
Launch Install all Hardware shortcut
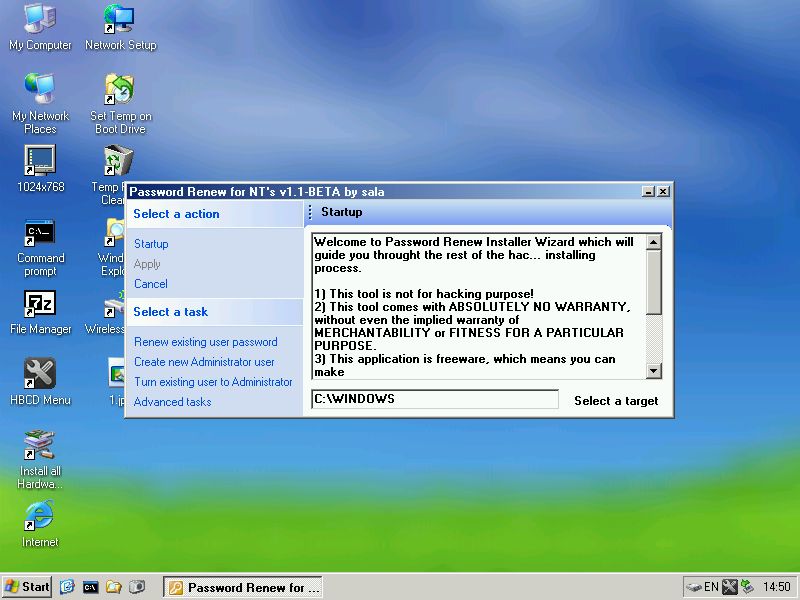pos(40,459)
